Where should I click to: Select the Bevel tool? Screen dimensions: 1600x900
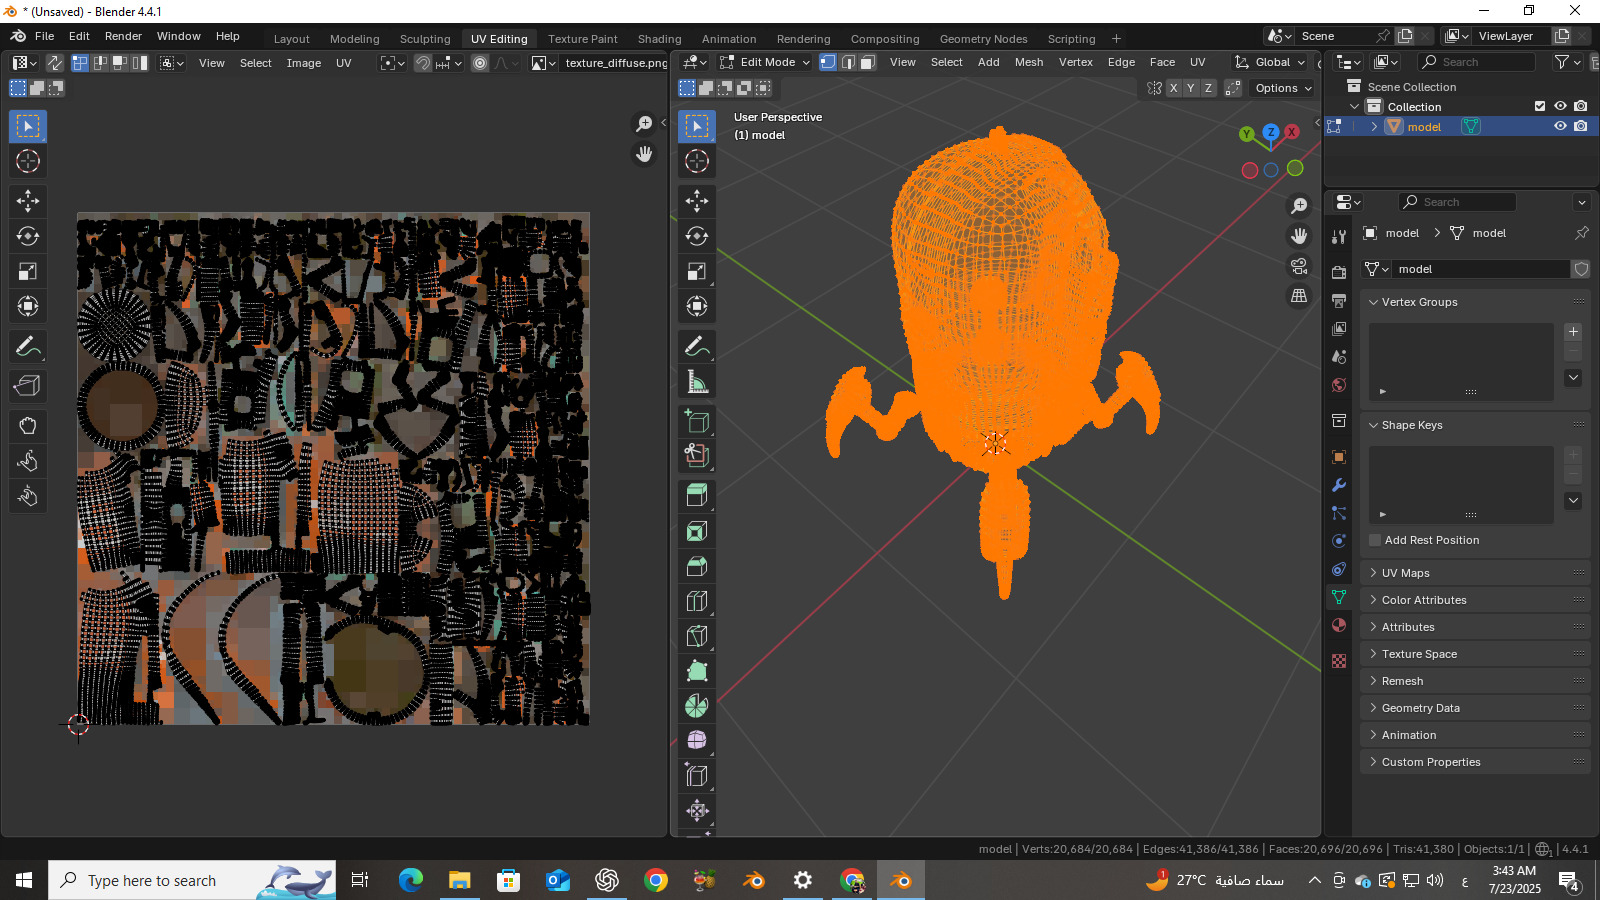(697, 566)
